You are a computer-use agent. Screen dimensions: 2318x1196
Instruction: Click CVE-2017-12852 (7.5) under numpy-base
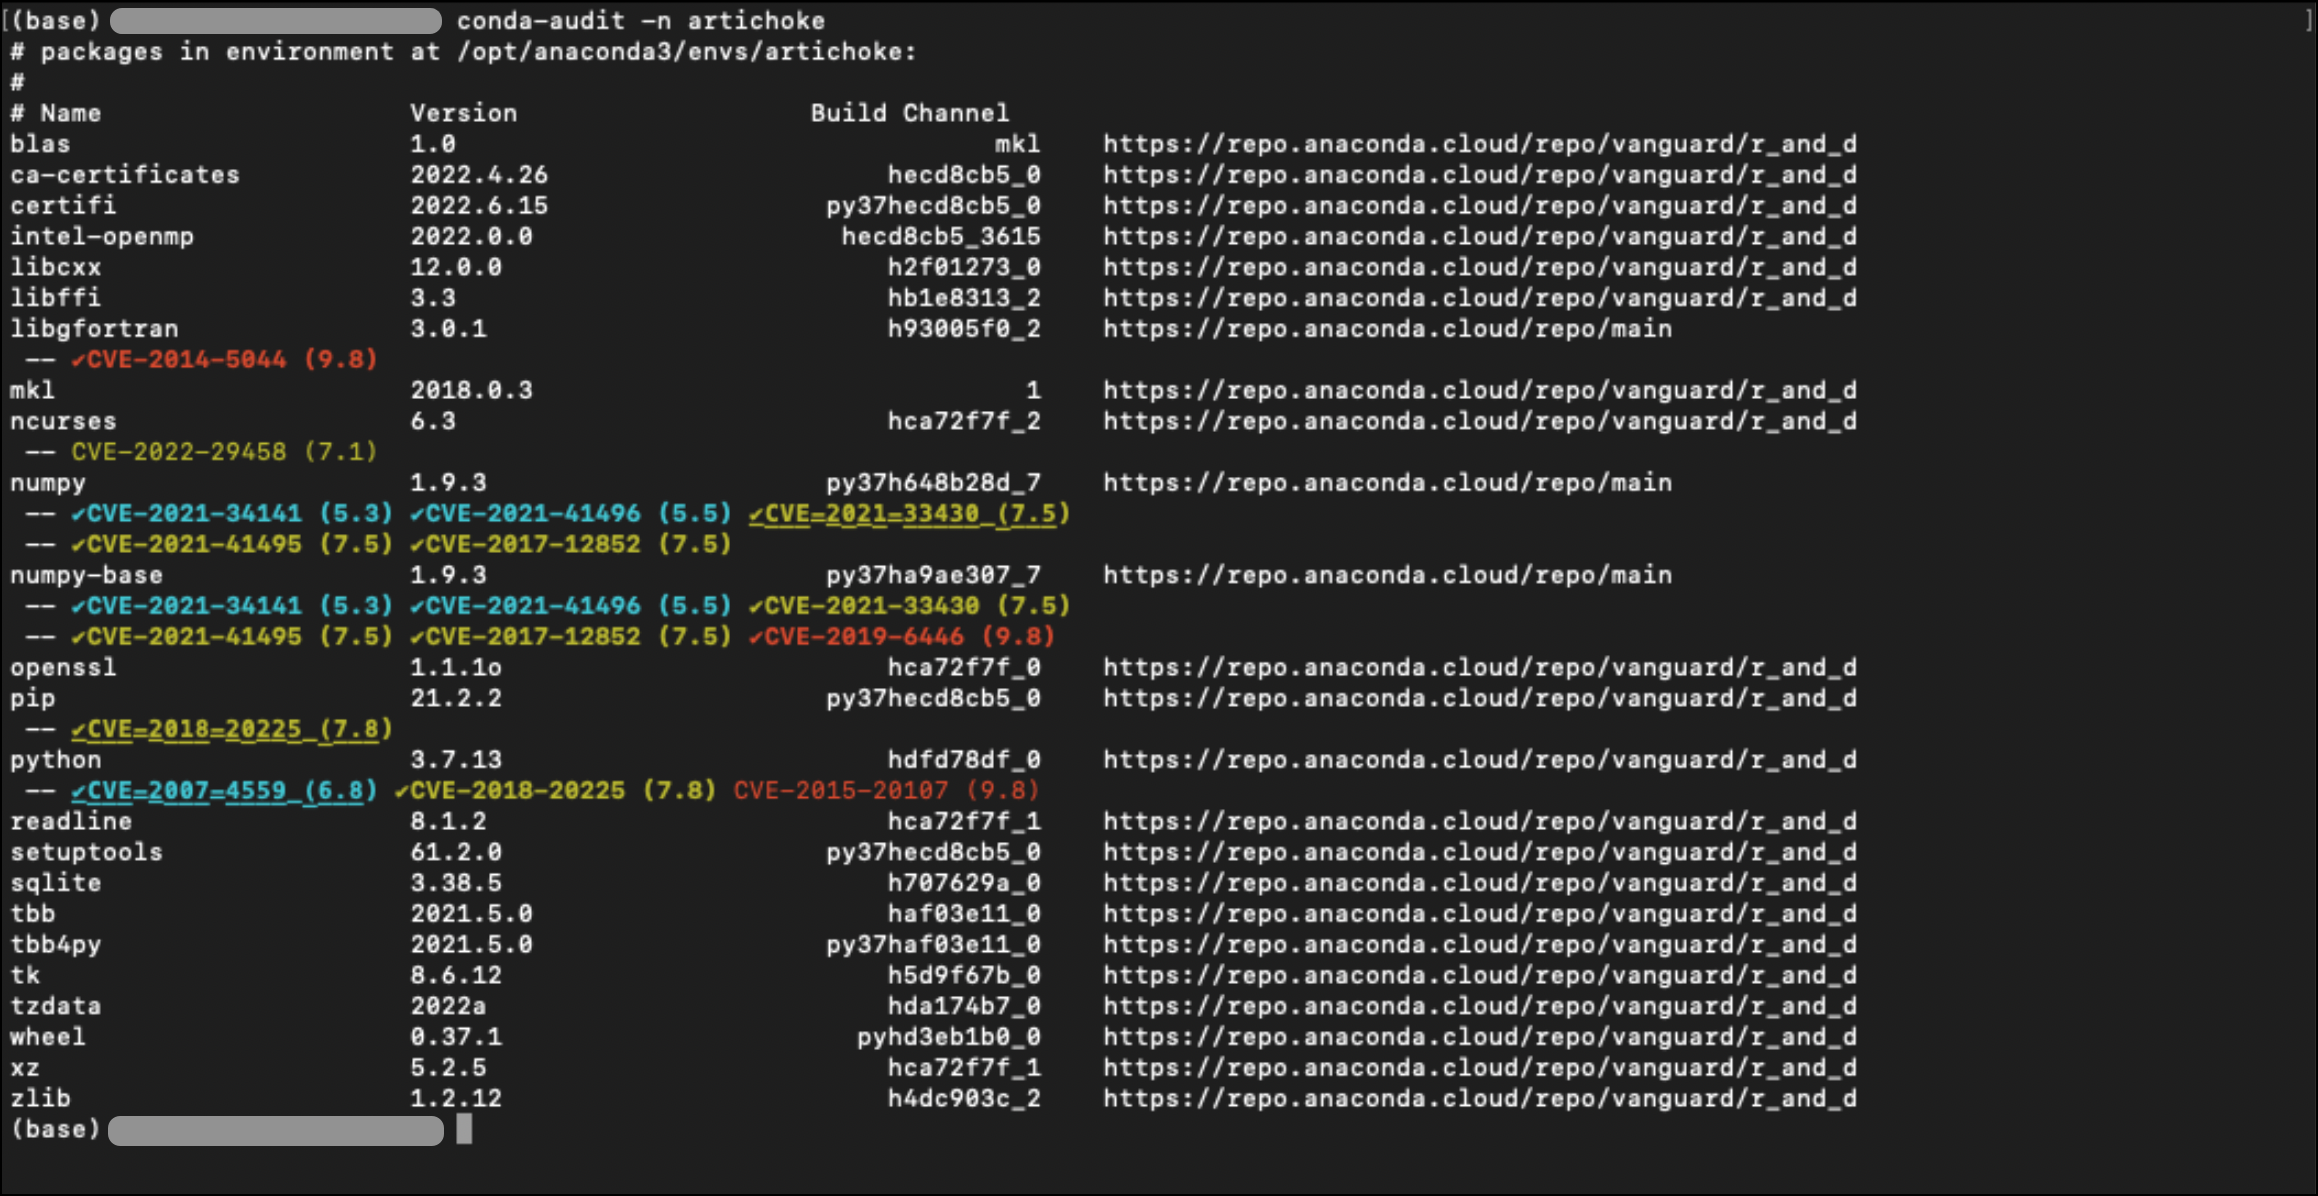[571, 636]
